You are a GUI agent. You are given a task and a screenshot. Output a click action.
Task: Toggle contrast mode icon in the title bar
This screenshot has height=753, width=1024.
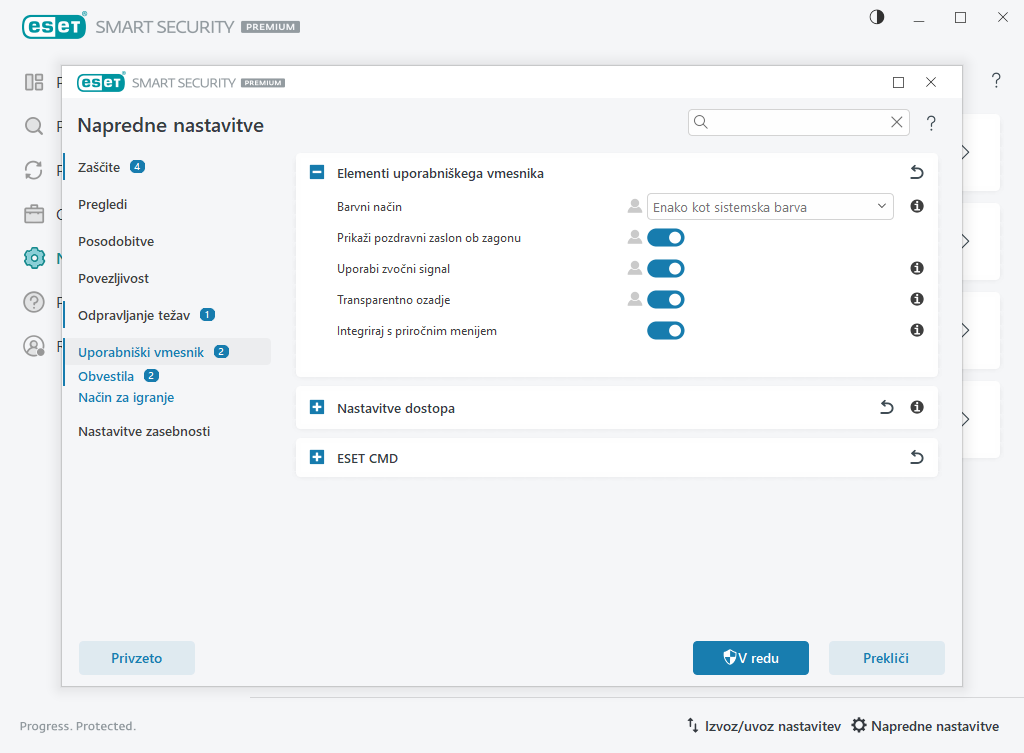coord(877,17)
